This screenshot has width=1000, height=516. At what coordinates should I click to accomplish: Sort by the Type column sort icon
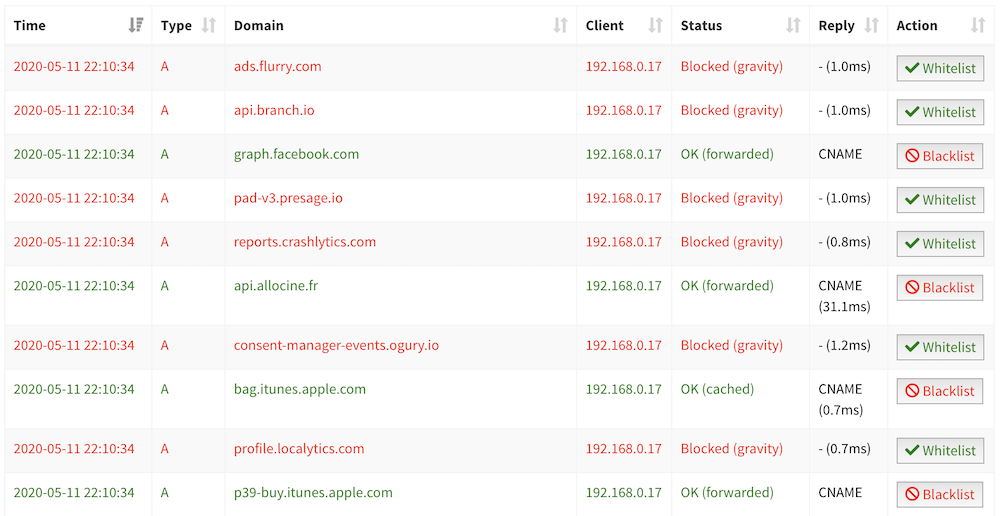(209, 26)
